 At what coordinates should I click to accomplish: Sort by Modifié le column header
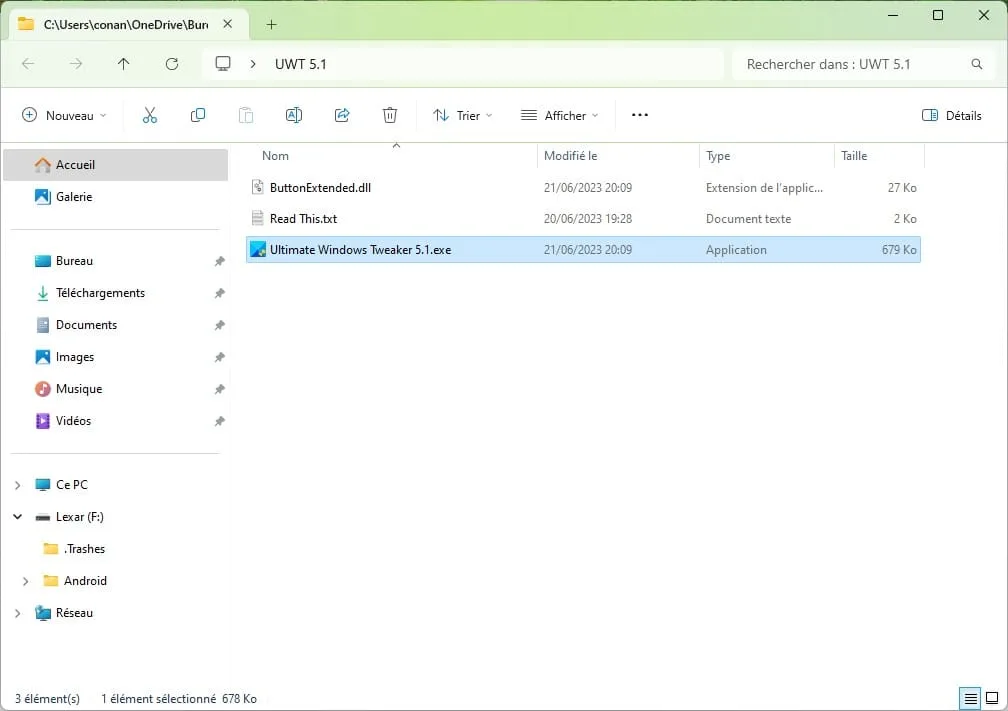(x=570, y=156)
